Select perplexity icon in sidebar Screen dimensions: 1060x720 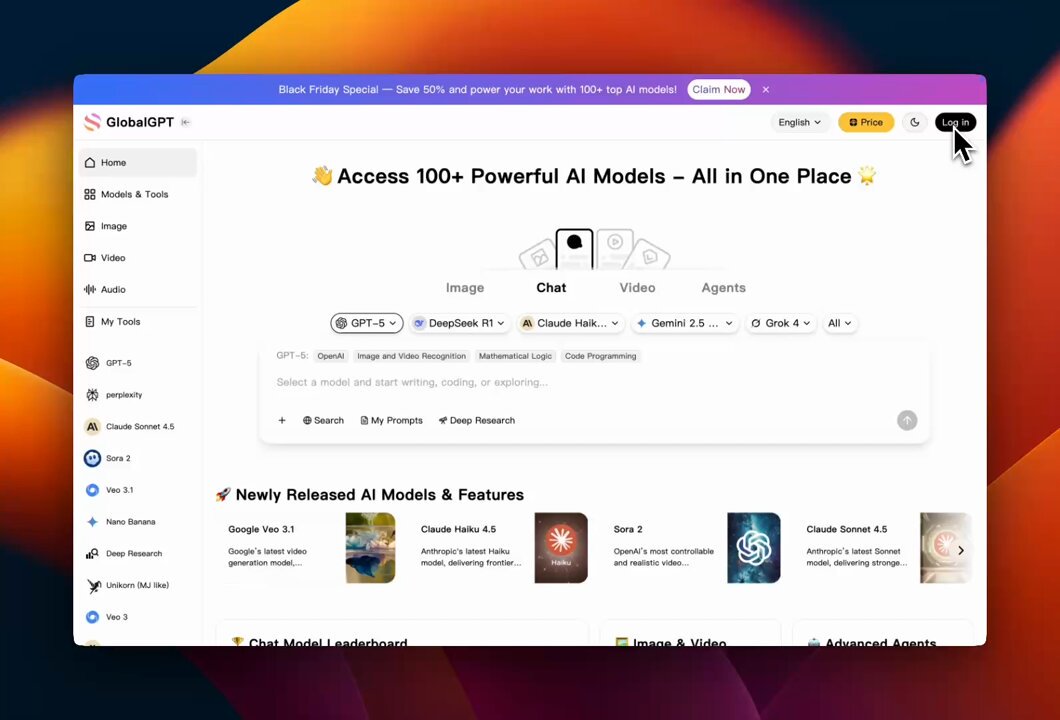pyautogui.click(x=93, y=395)
